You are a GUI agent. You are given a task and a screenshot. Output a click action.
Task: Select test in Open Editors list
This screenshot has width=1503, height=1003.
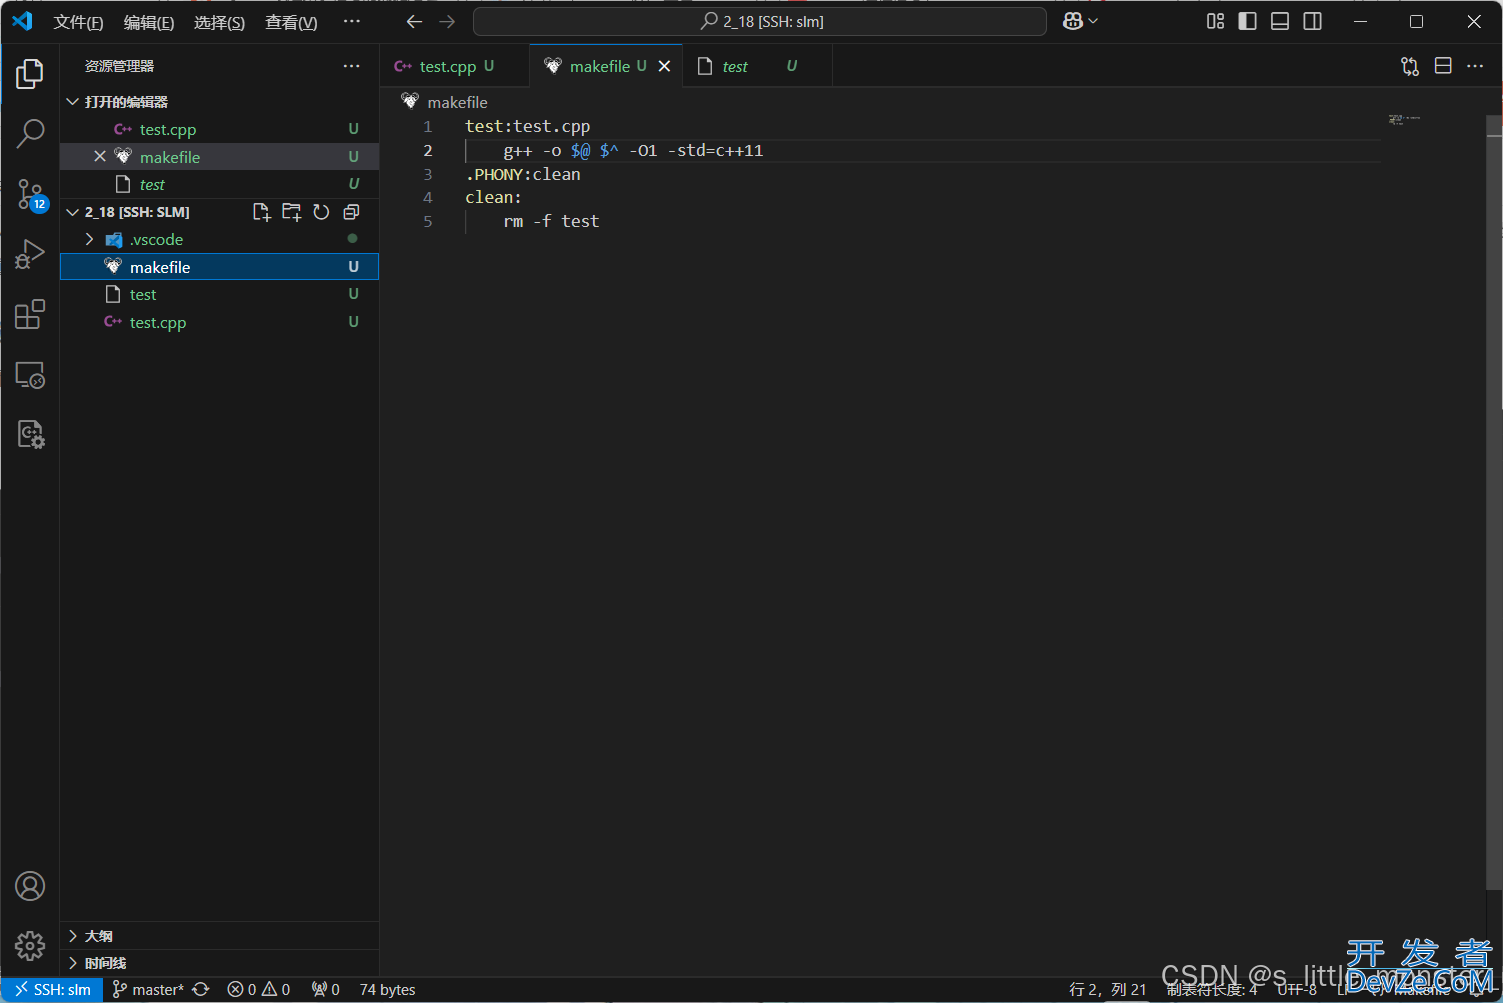pyautogui.click(x=220, y=184)
